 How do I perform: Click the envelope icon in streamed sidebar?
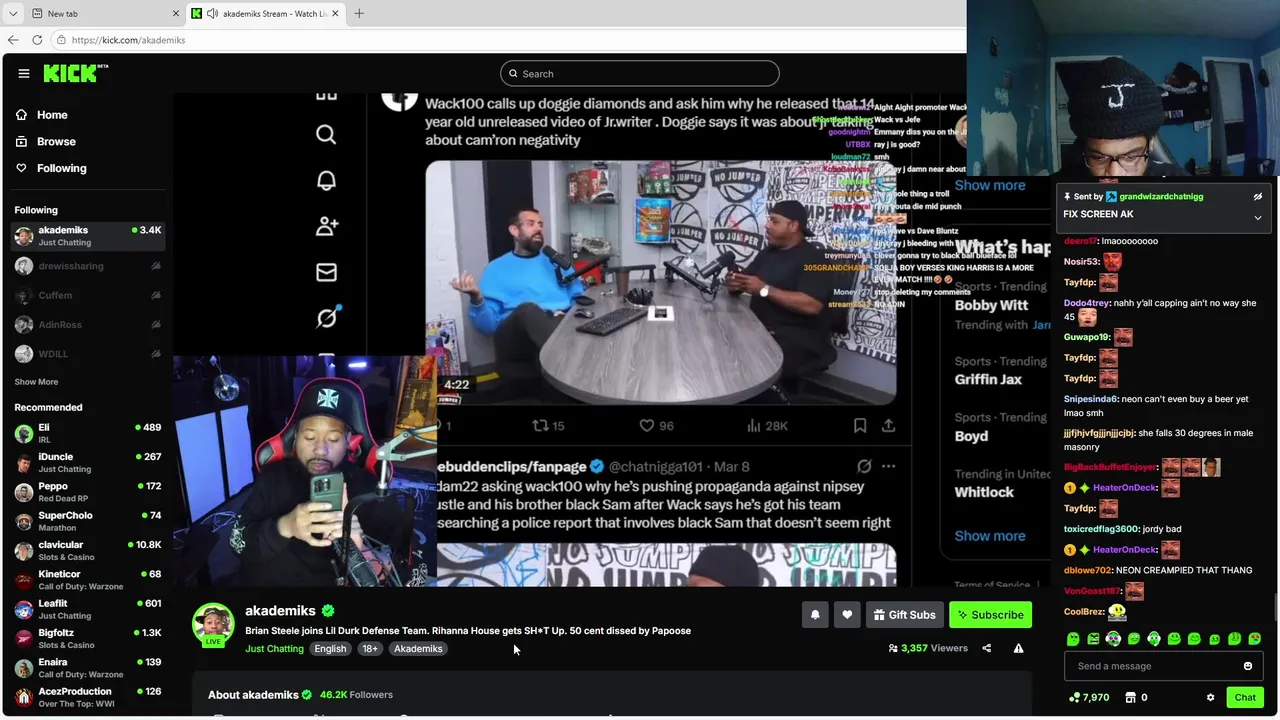click(x=326, y=272)
